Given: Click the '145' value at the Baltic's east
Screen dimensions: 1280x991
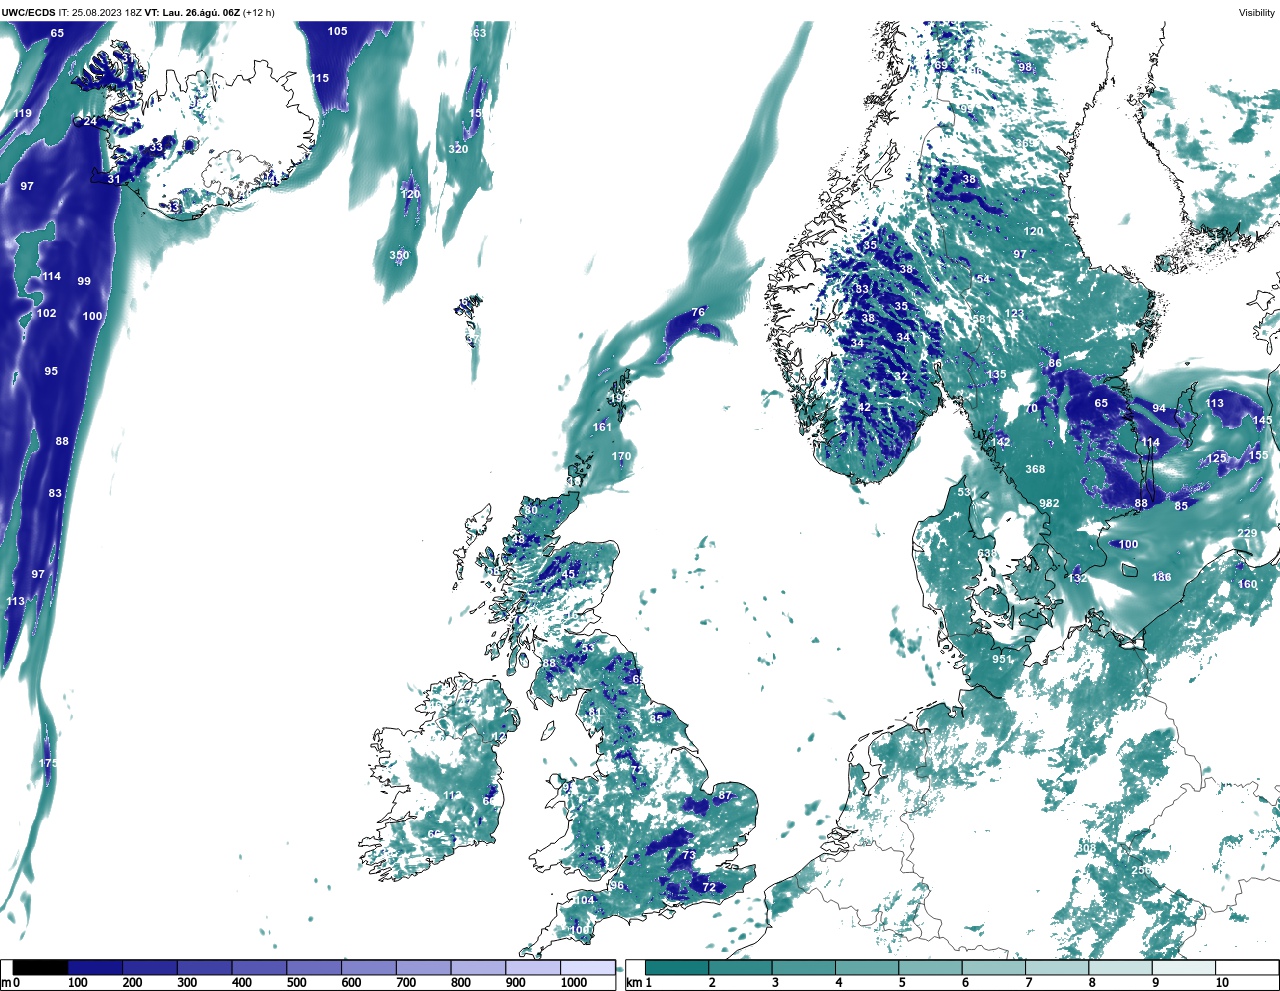Looking at the screenshot, I should (1263, 420).
